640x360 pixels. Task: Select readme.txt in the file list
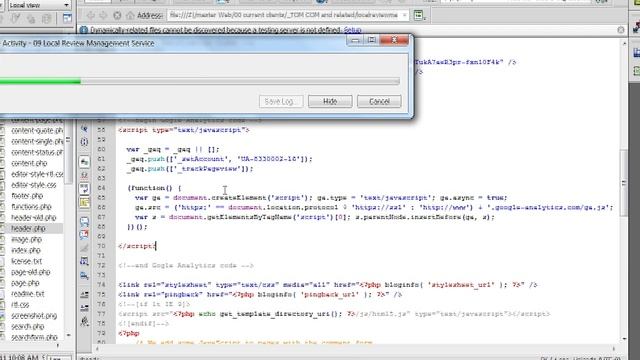pos(27,294)
